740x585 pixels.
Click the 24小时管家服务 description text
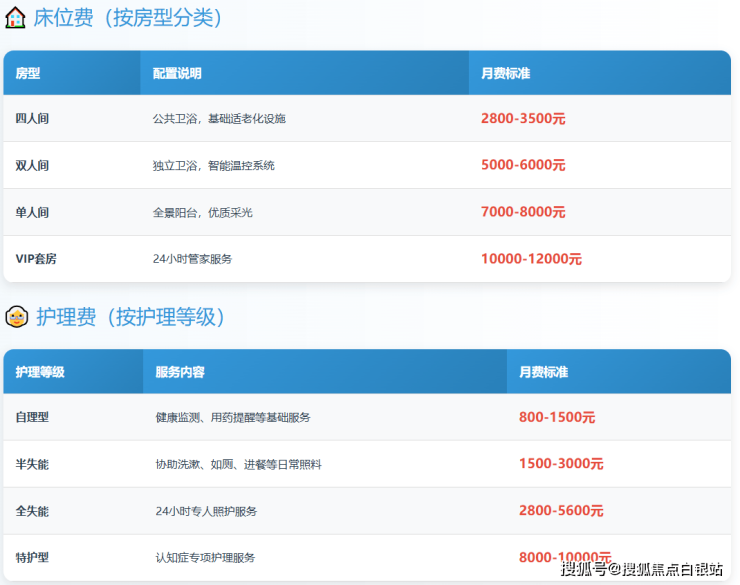[x=192, y=259]
